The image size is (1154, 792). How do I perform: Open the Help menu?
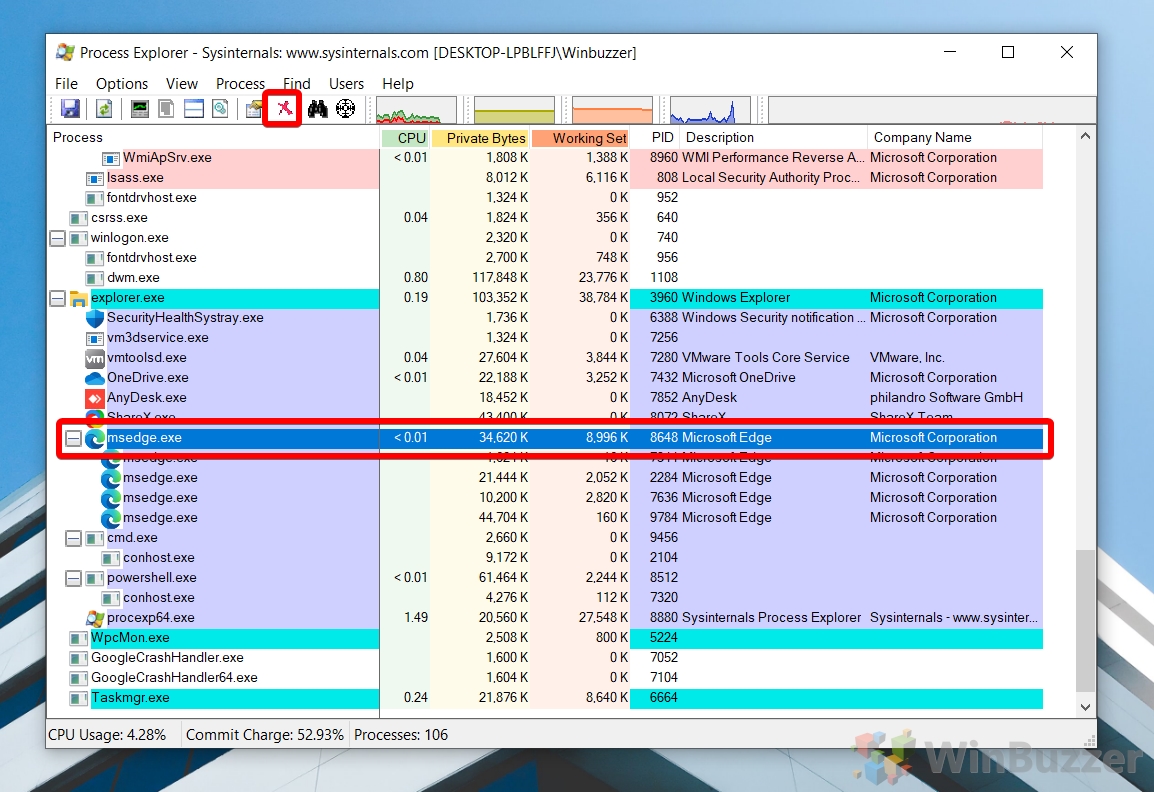coord(397,84)
